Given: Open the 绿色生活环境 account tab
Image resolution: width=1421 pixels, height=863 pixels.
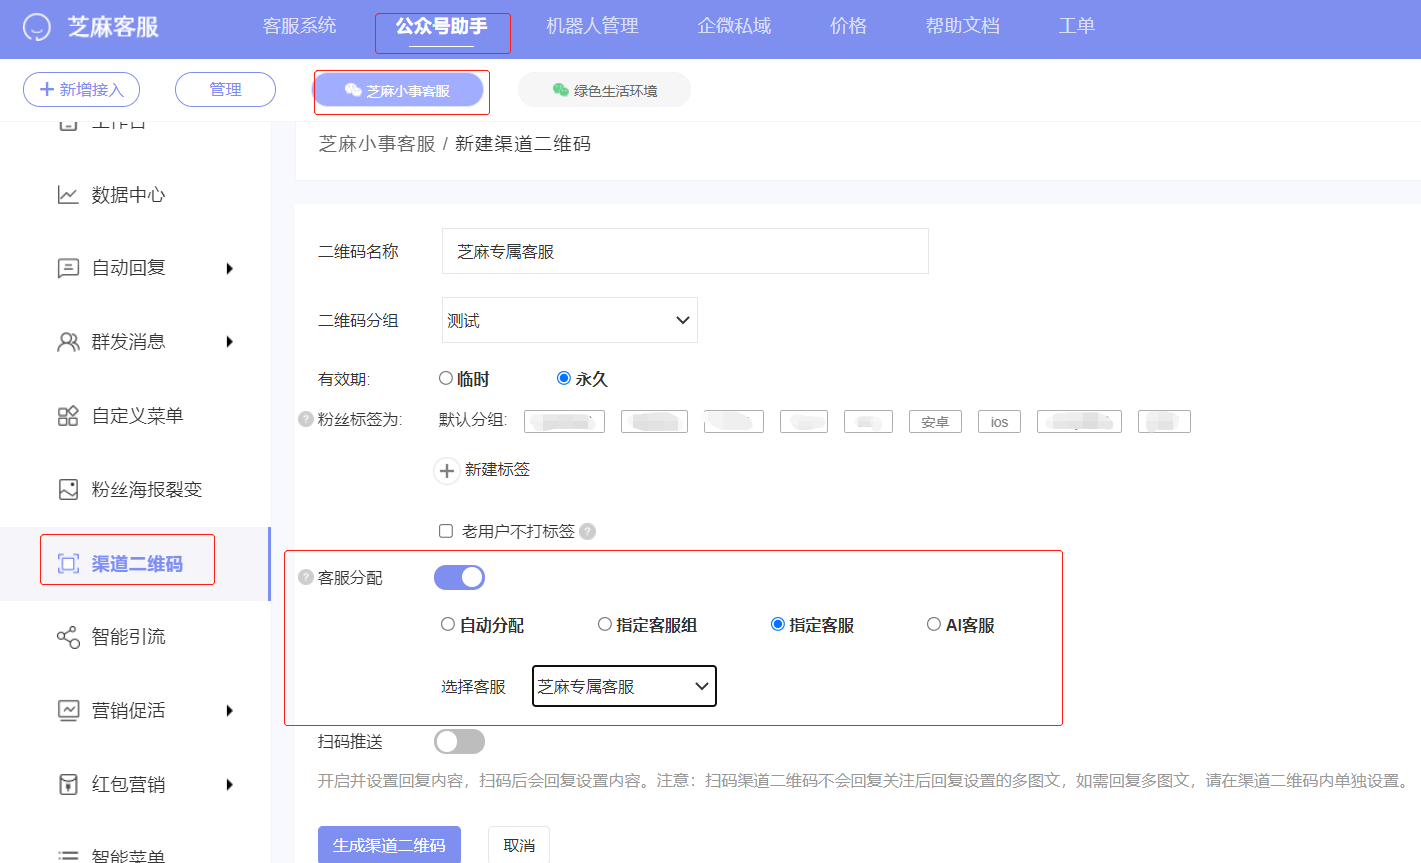Looking at the screenshot, I should coord(604,89).
